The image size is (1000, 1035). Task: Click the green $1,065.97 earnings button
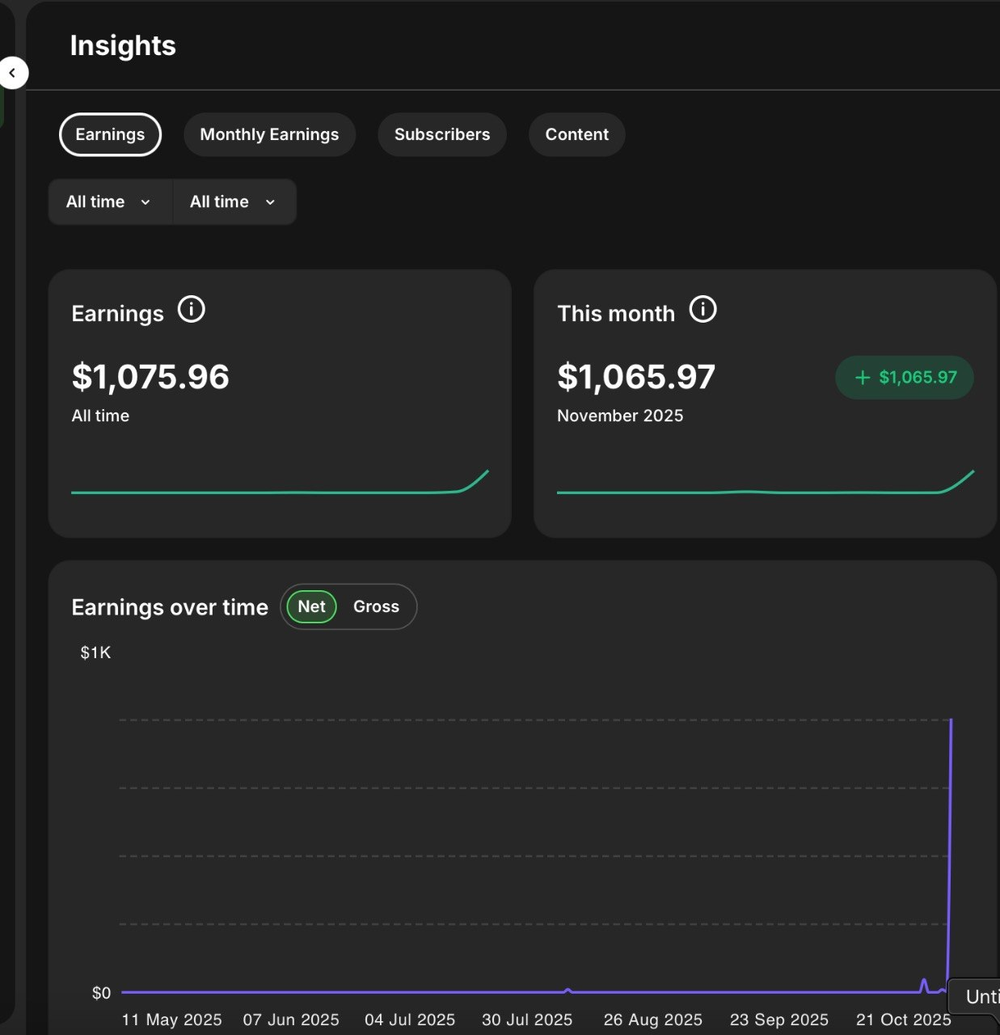click(904, 377)
